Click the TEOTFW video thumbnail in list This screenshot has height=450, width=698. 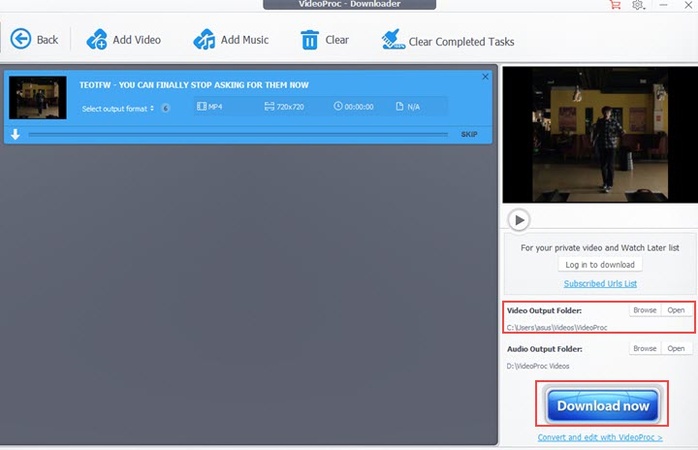38,97
